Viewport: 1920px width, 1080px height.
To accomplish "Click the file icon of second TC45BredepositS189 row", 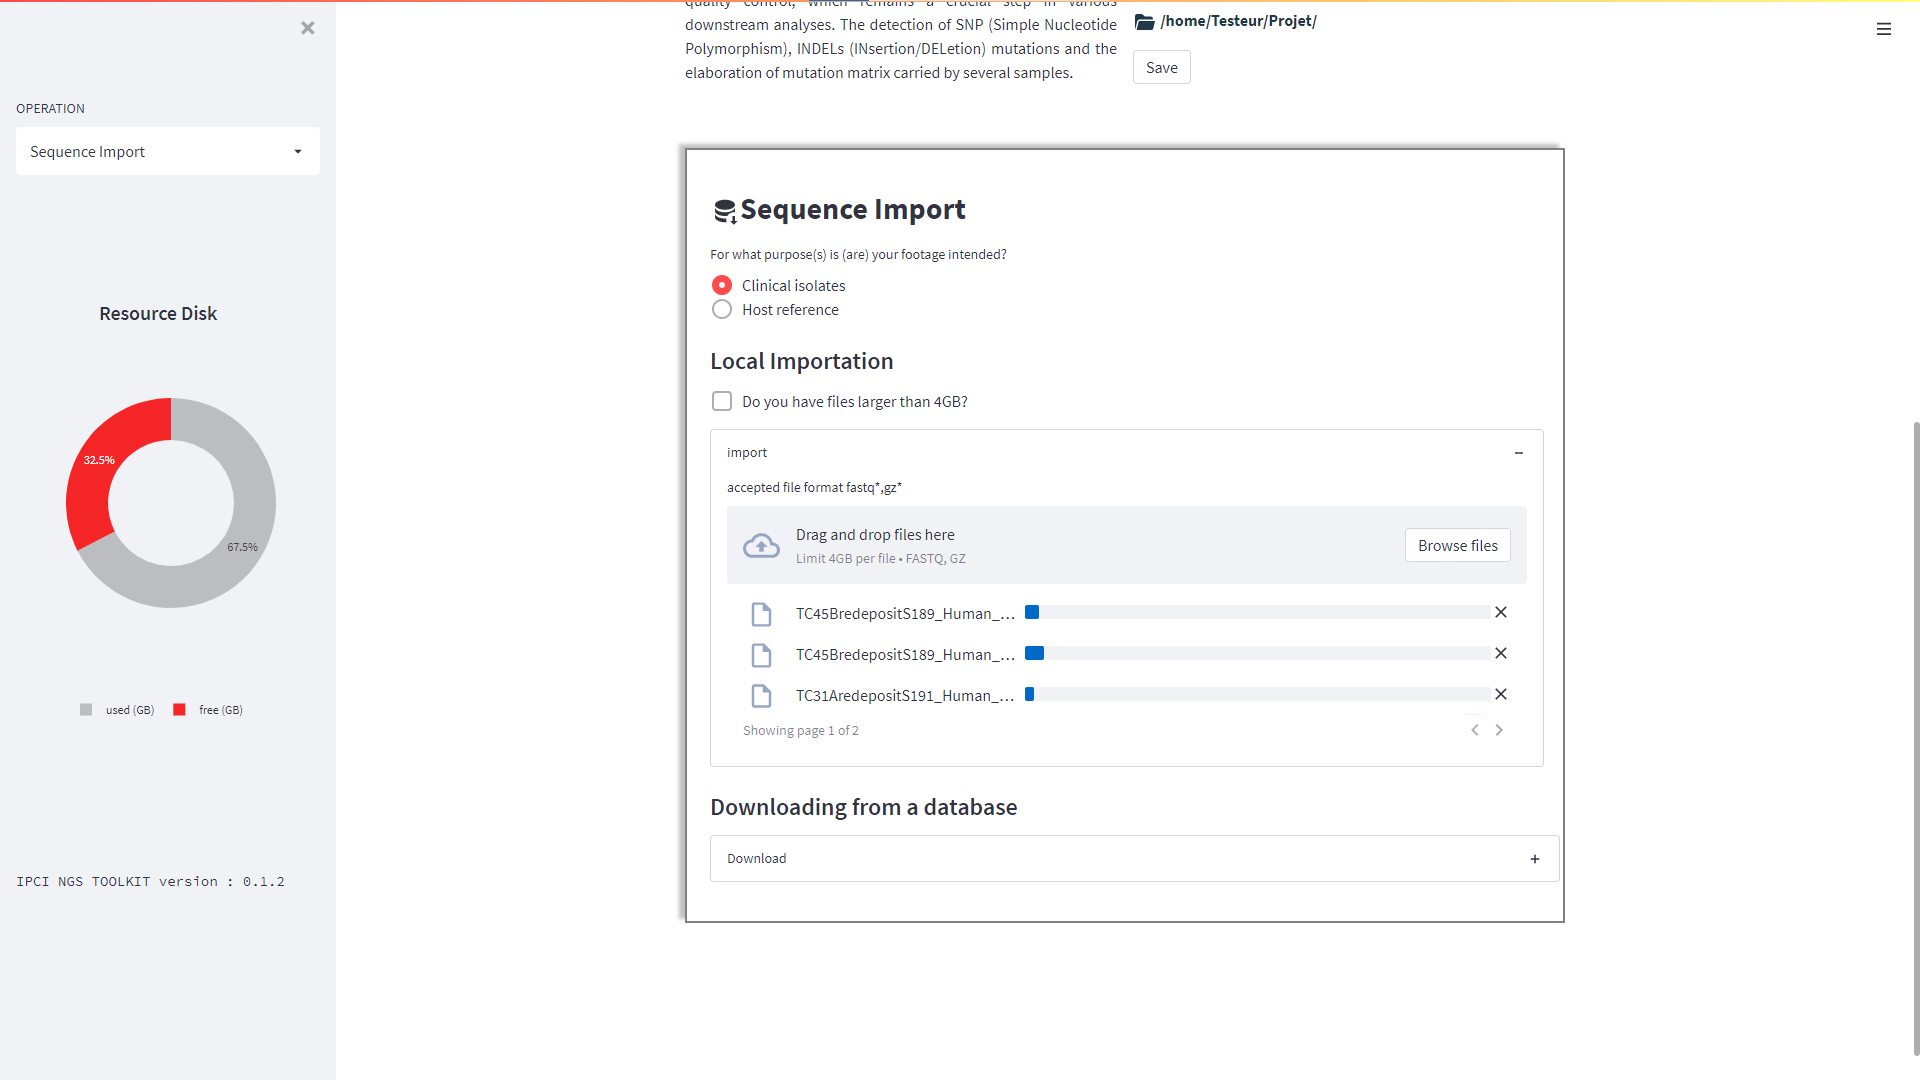I will 761,655.
